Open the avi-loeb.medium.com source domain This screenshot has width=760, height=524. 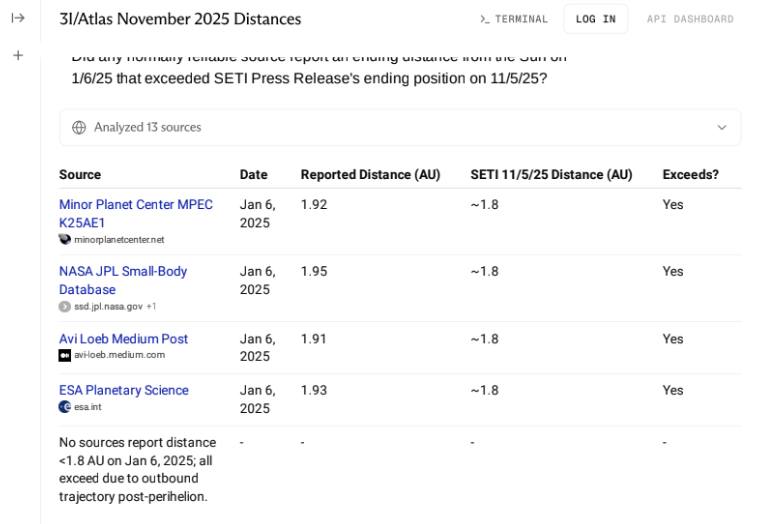pos(119,355)
